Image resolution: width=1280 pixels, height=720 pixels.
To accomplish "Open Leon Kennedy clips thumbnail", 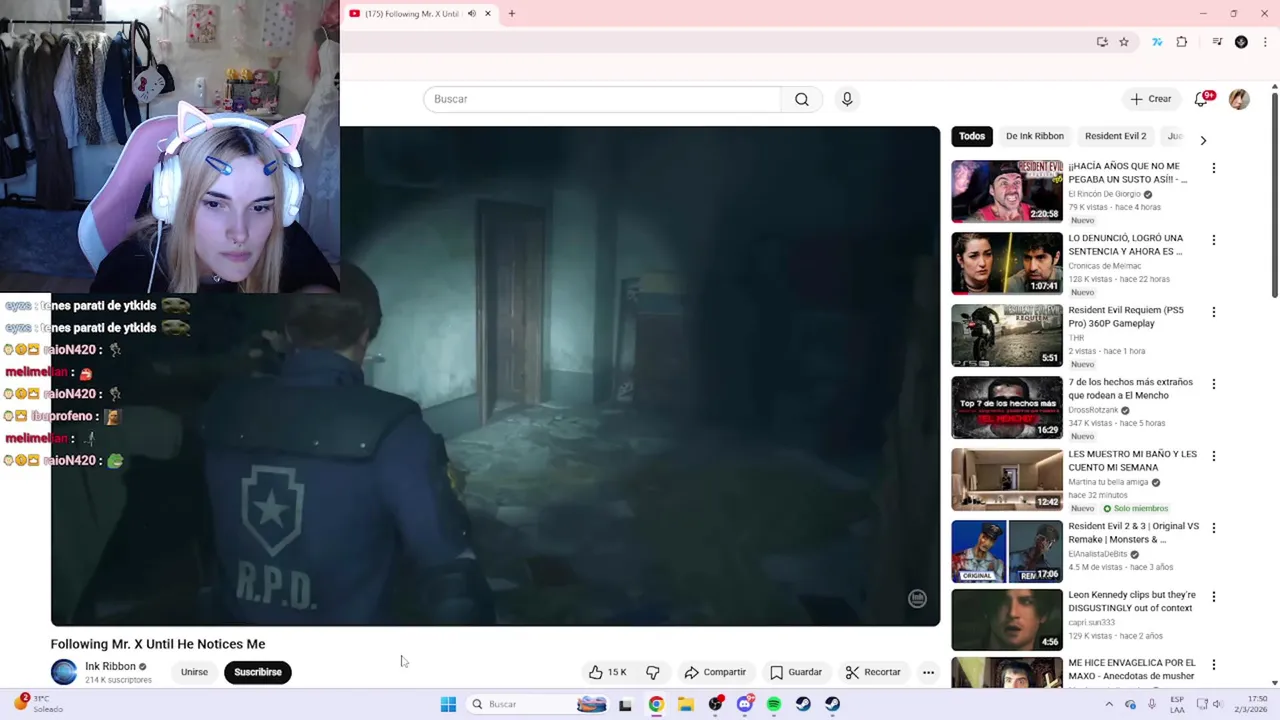I will point(1007,620).
